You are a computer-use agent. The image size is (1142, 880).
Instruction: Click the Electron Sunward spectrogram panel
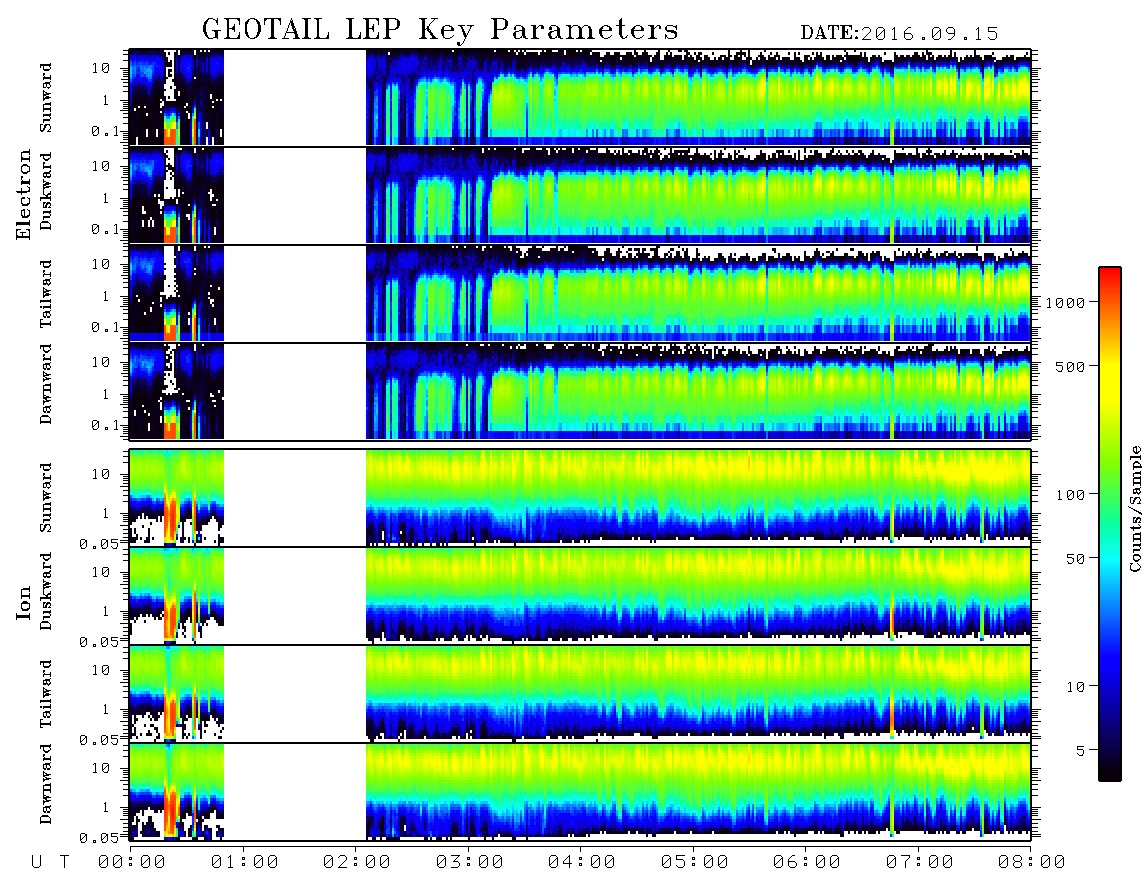point(580,97)
